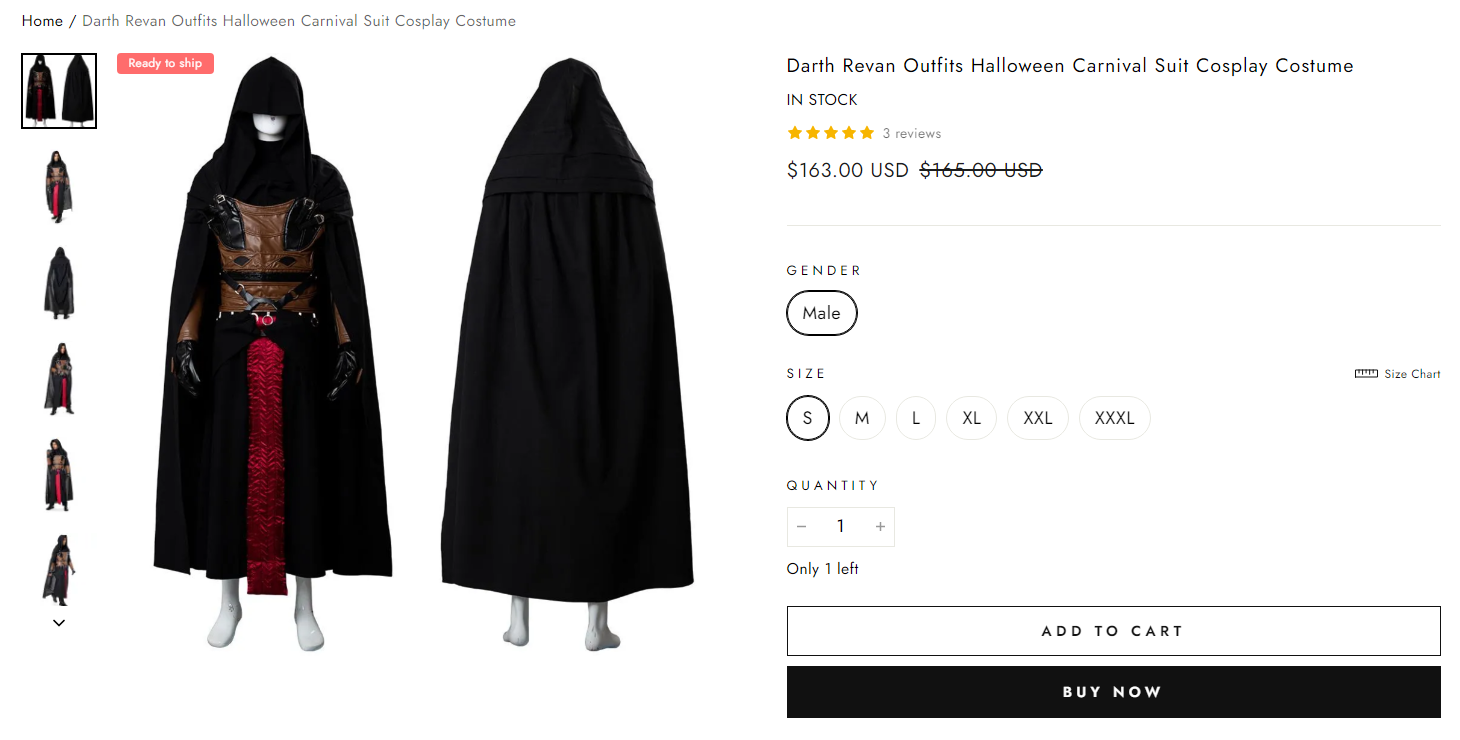Open the 3 reviews link
The width and height of the screenshot is (1460, 740).
(x=911, y=134)
